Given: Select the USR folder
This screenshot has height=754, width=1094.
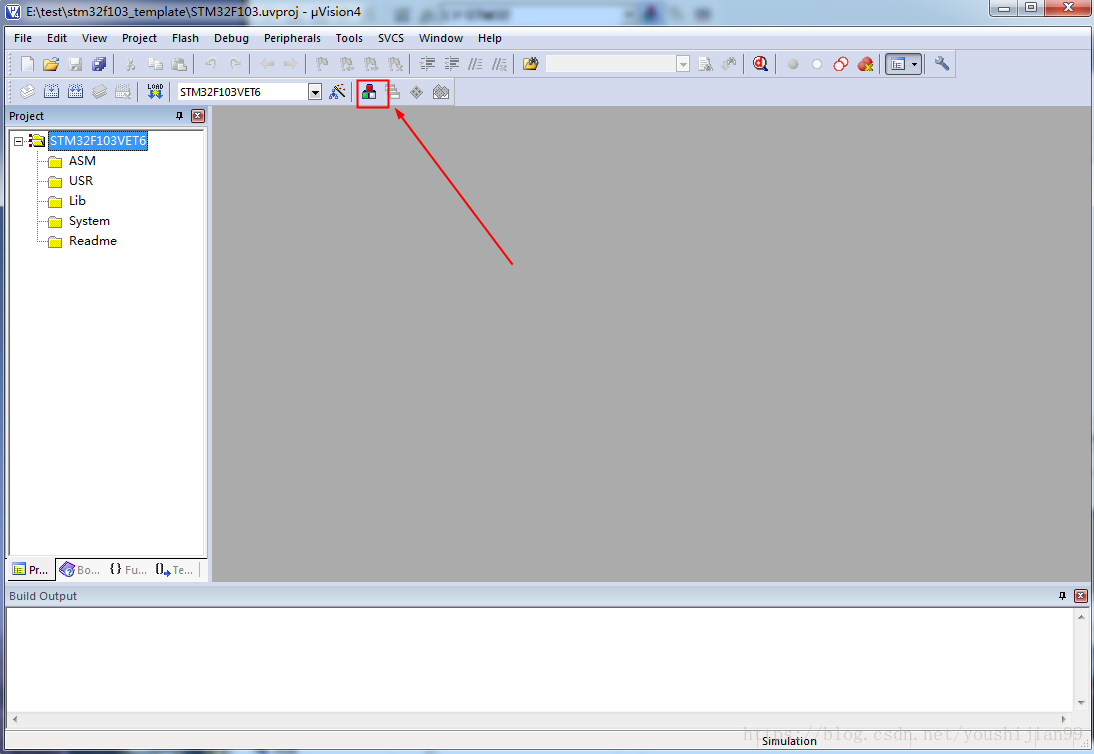Looking at the screenshot, I should pyautogui.click(x=81, y=181).
